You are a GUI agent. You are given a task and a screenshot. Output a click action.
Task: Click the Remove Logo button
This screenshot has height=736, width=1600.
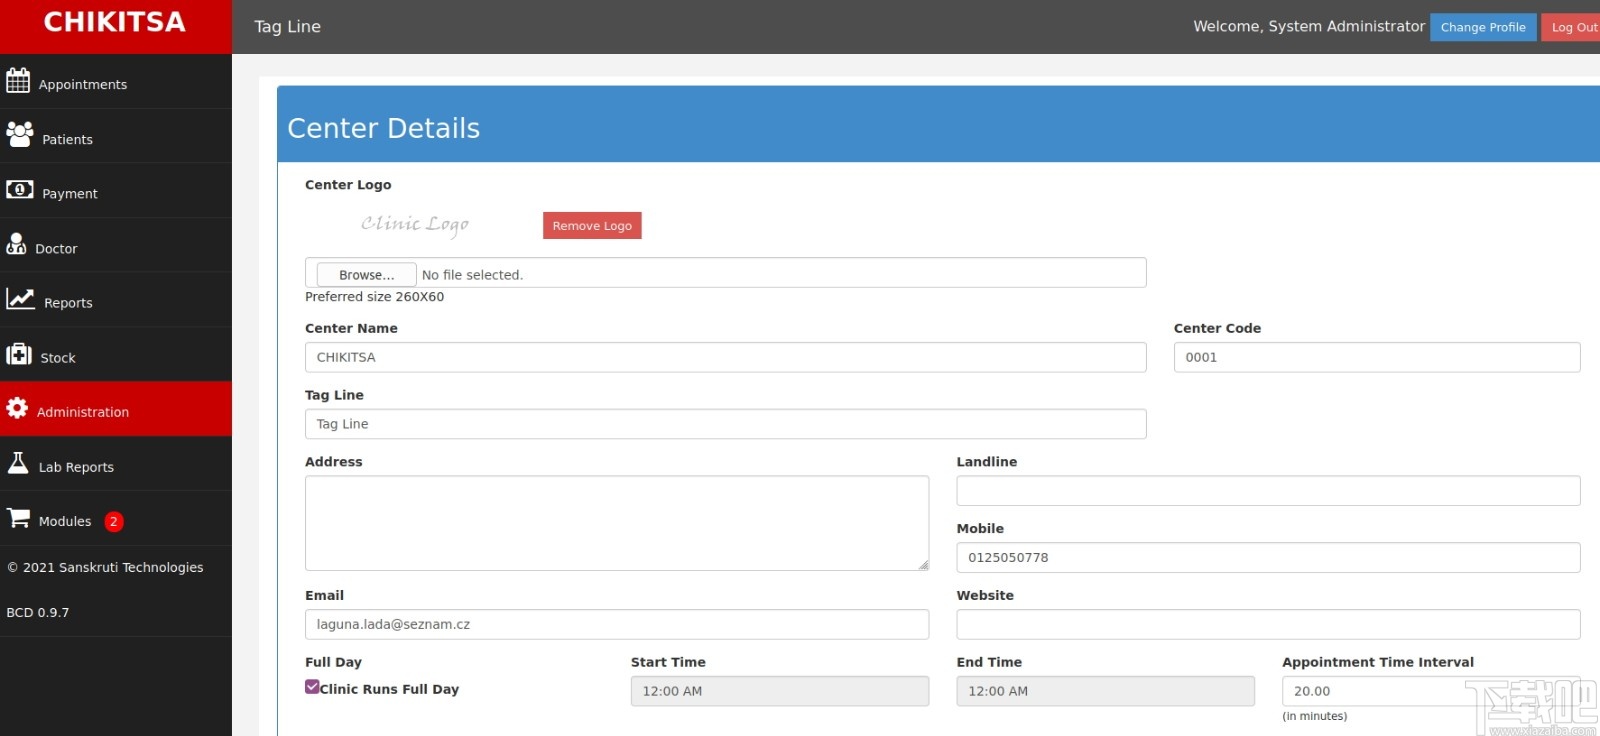click(x=592, y=226)
